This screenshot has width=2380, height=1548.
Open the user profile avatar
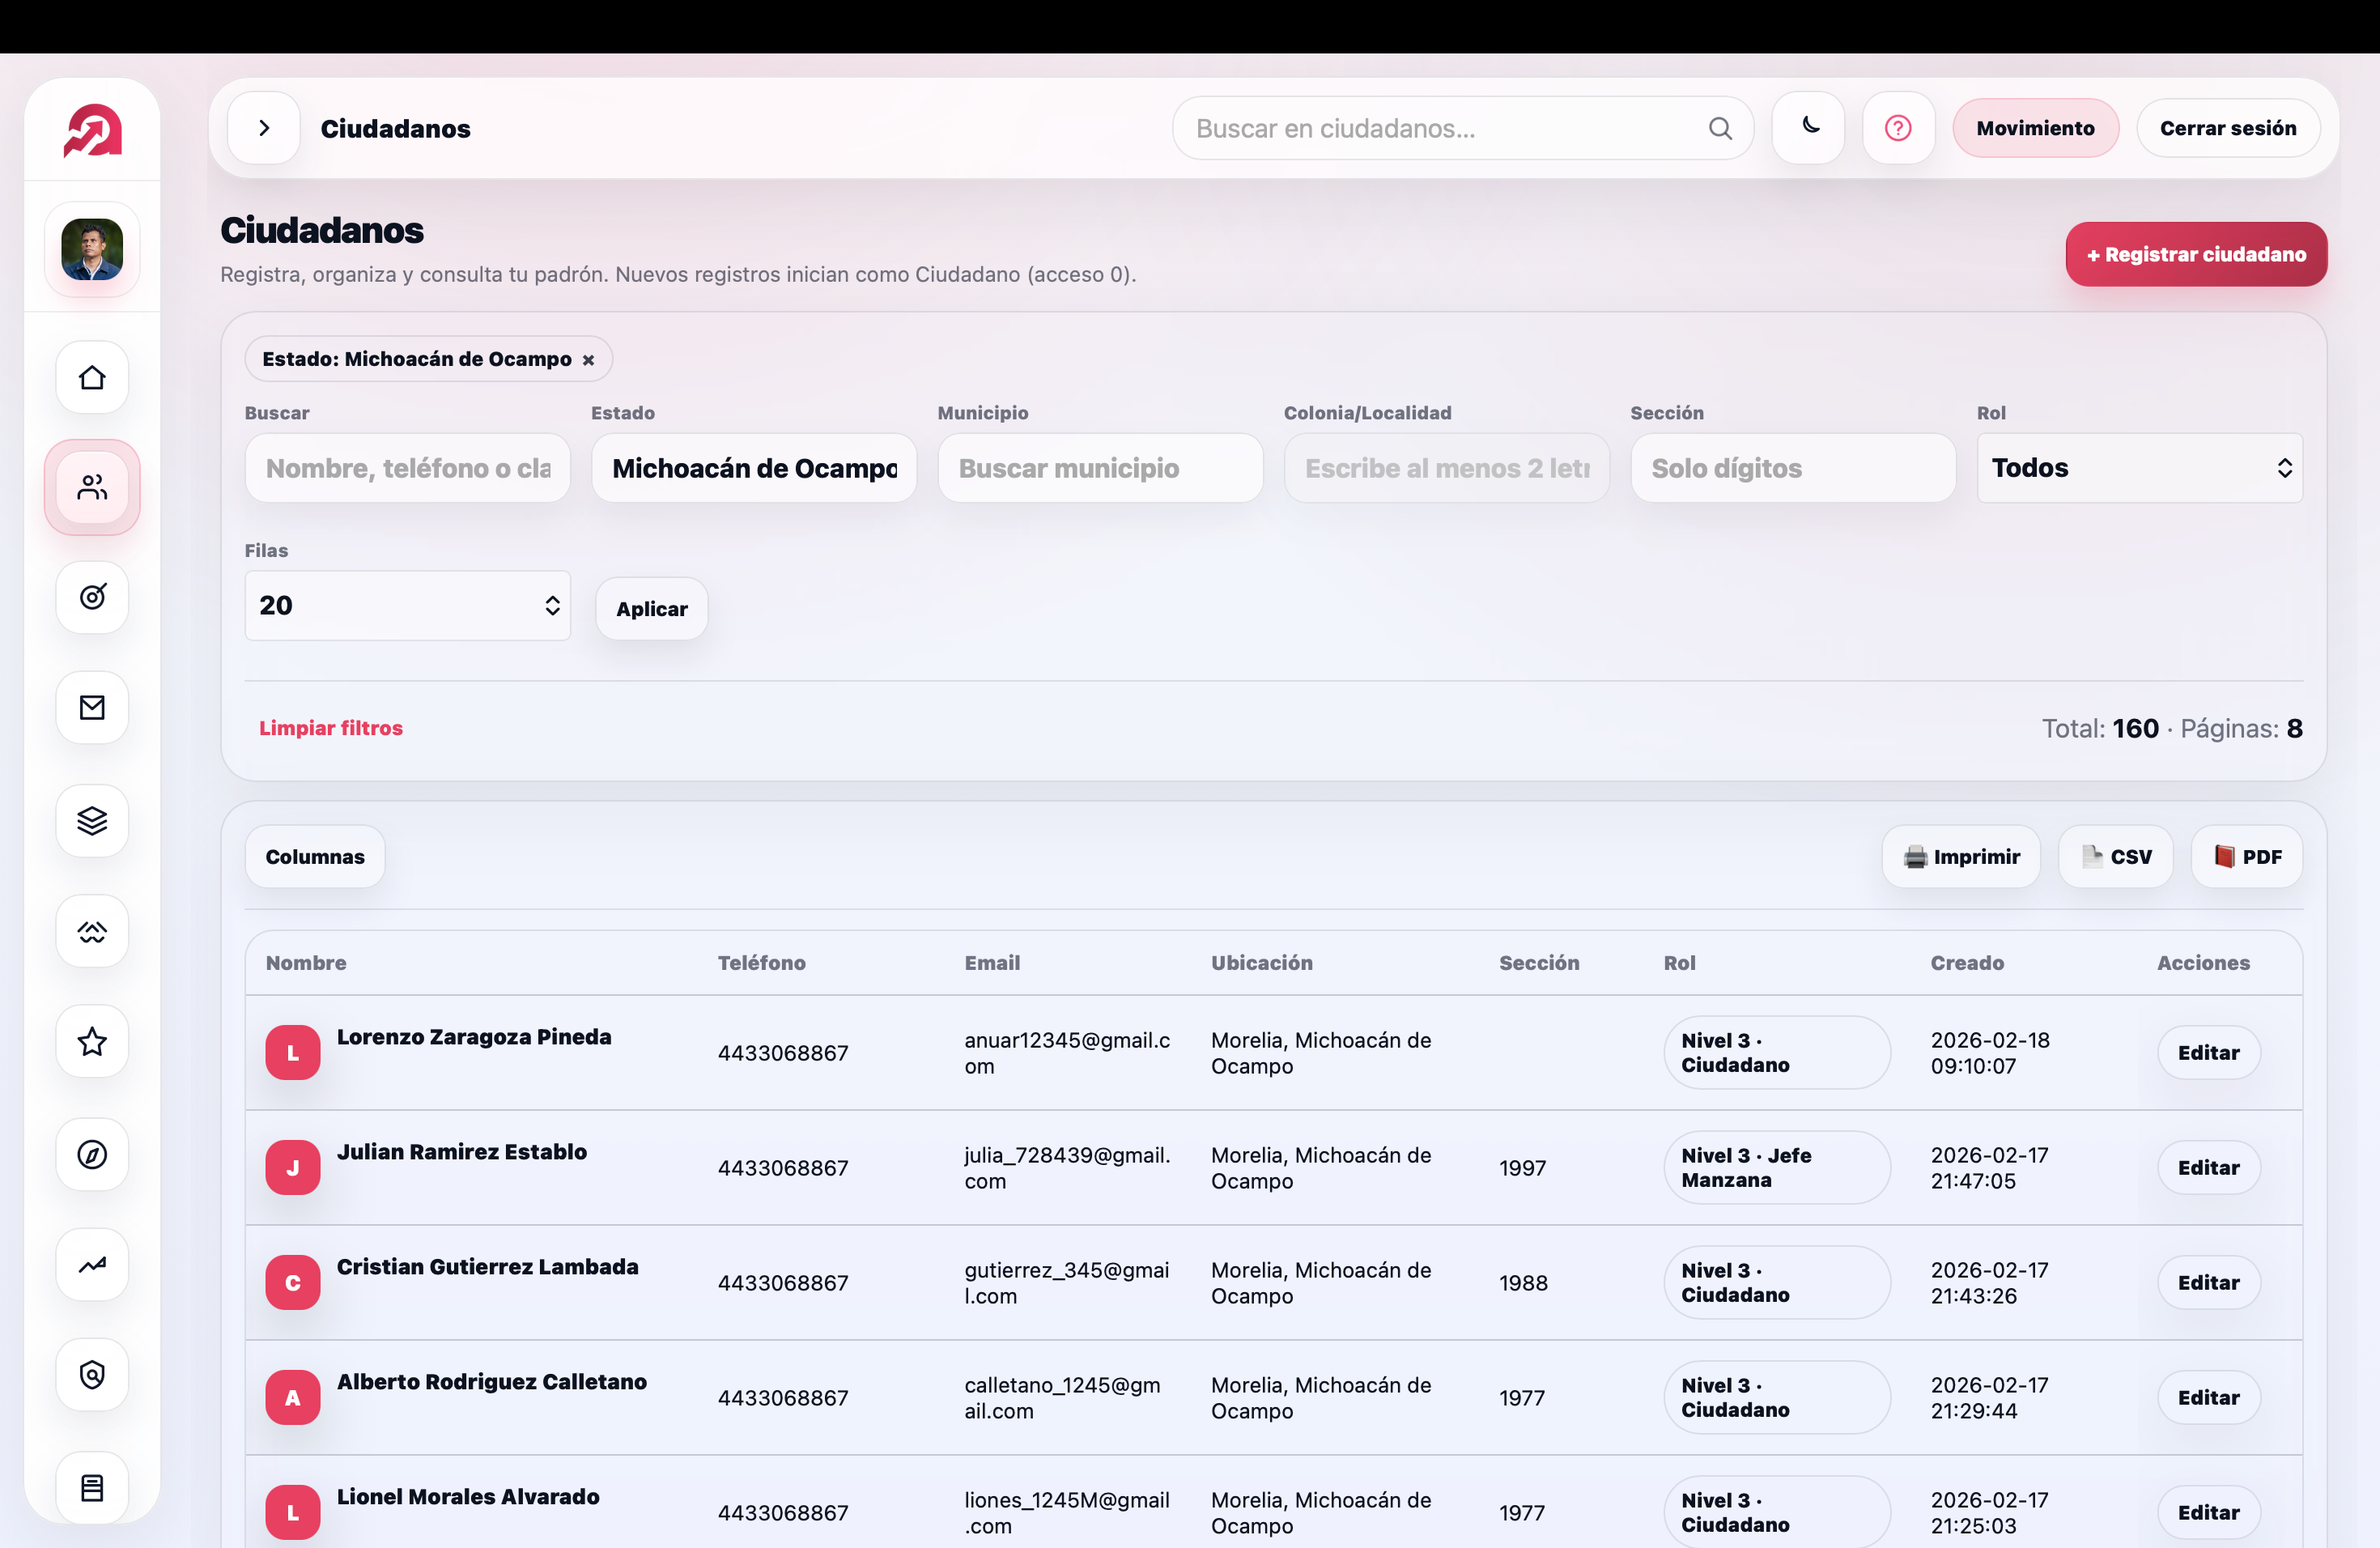click(92, 249)
